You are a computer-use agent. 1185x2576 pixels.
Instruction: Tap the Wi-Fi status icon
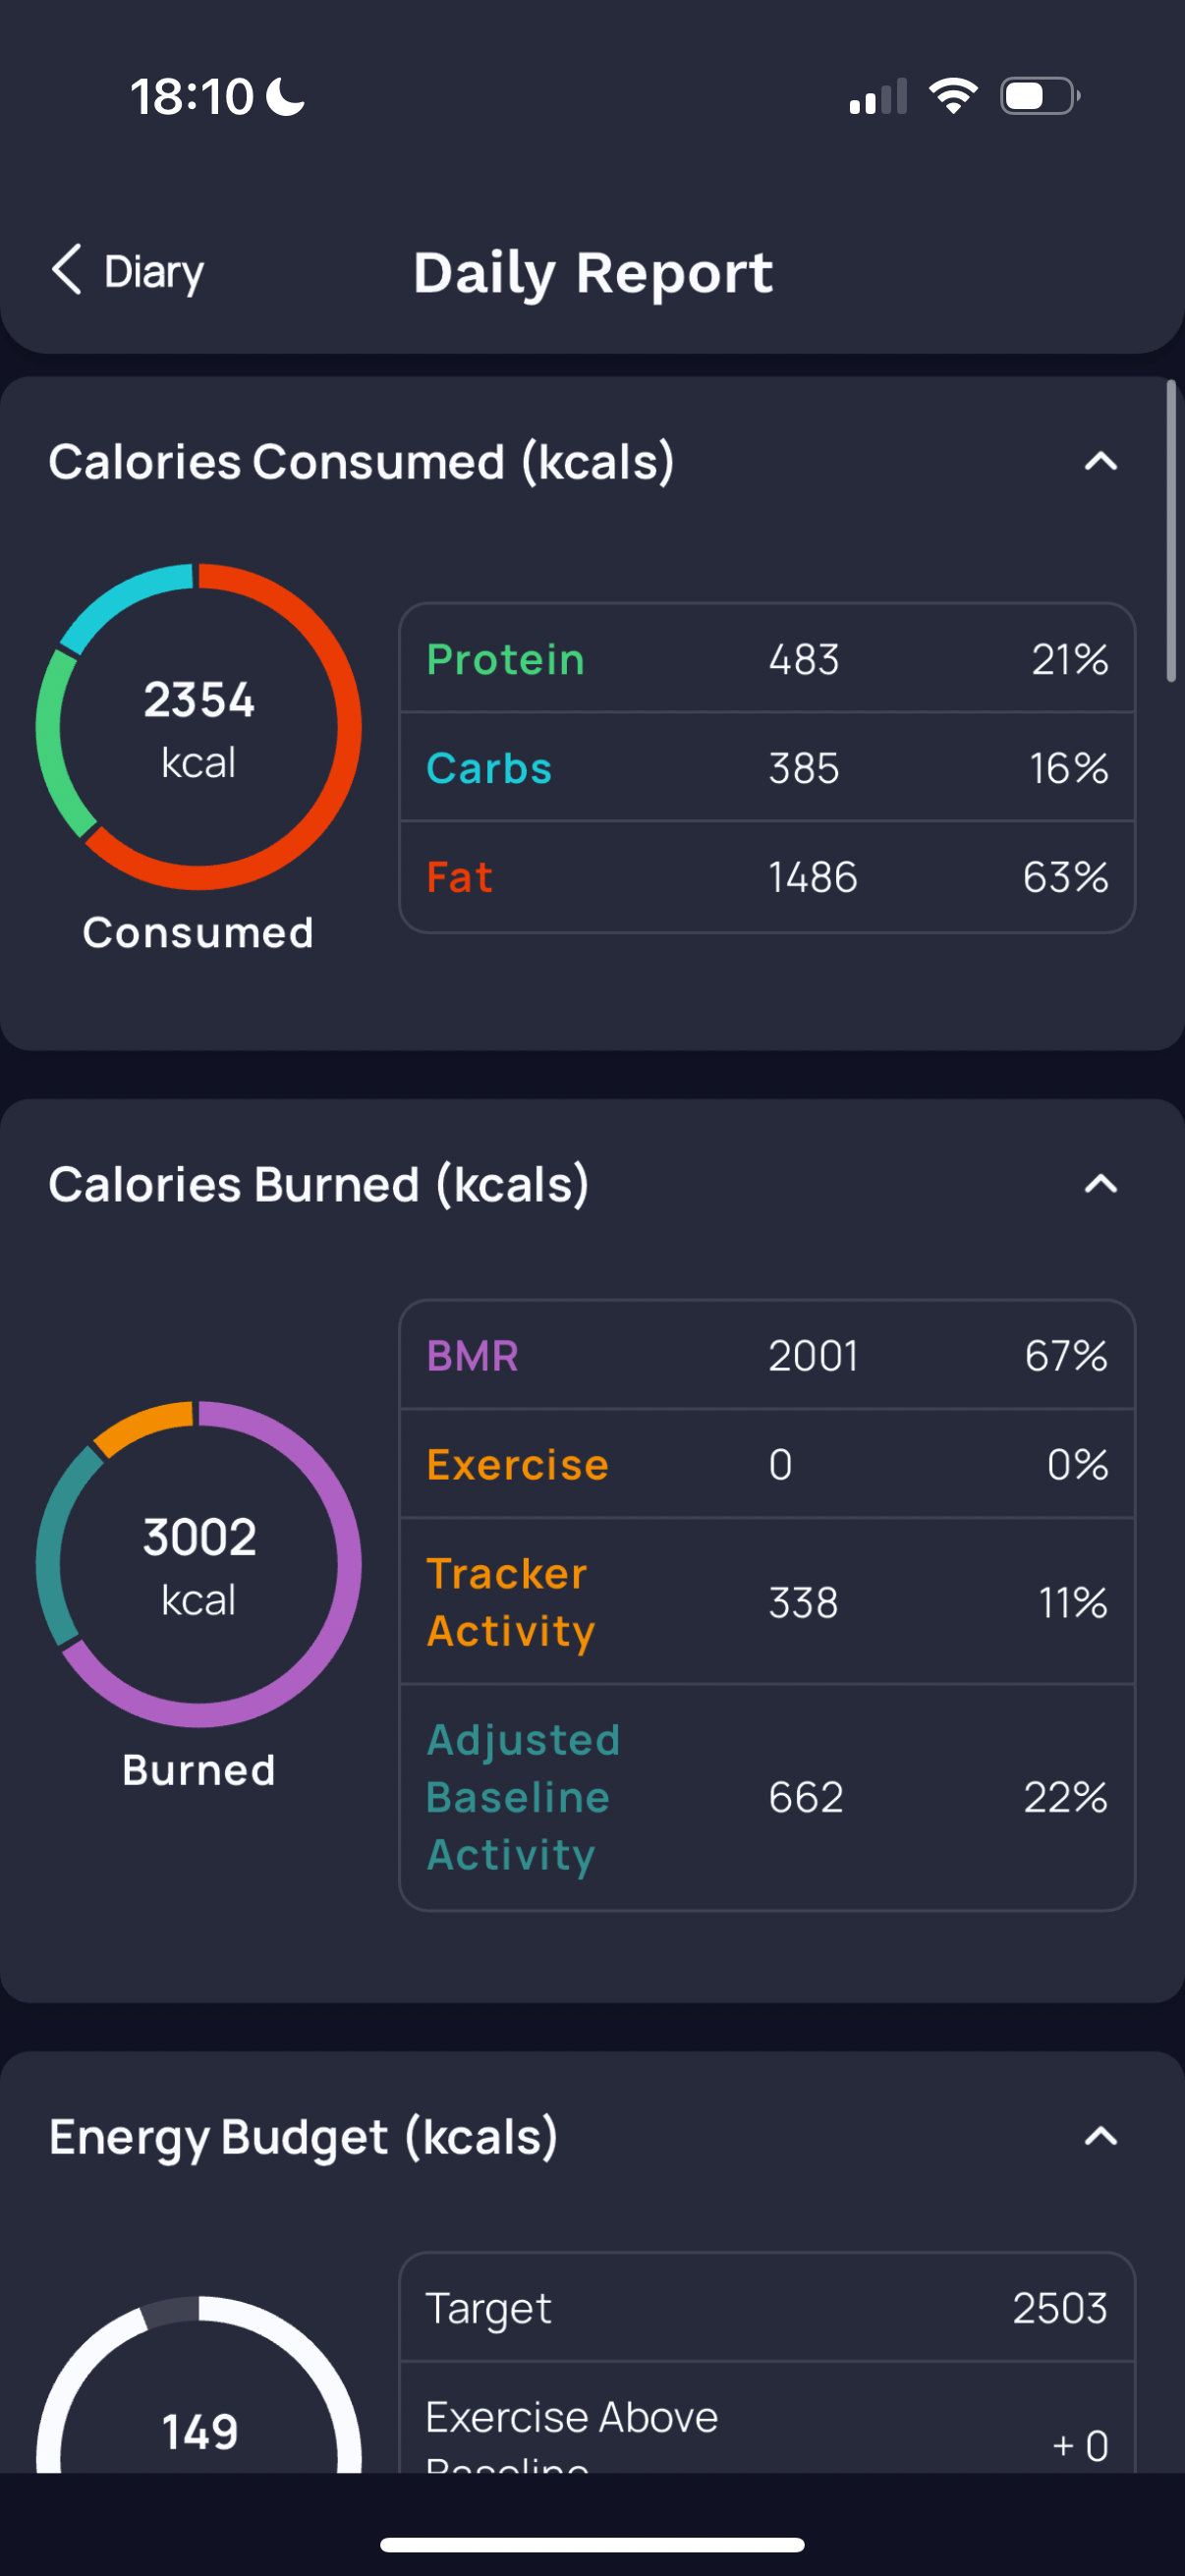tap(953, 96)
